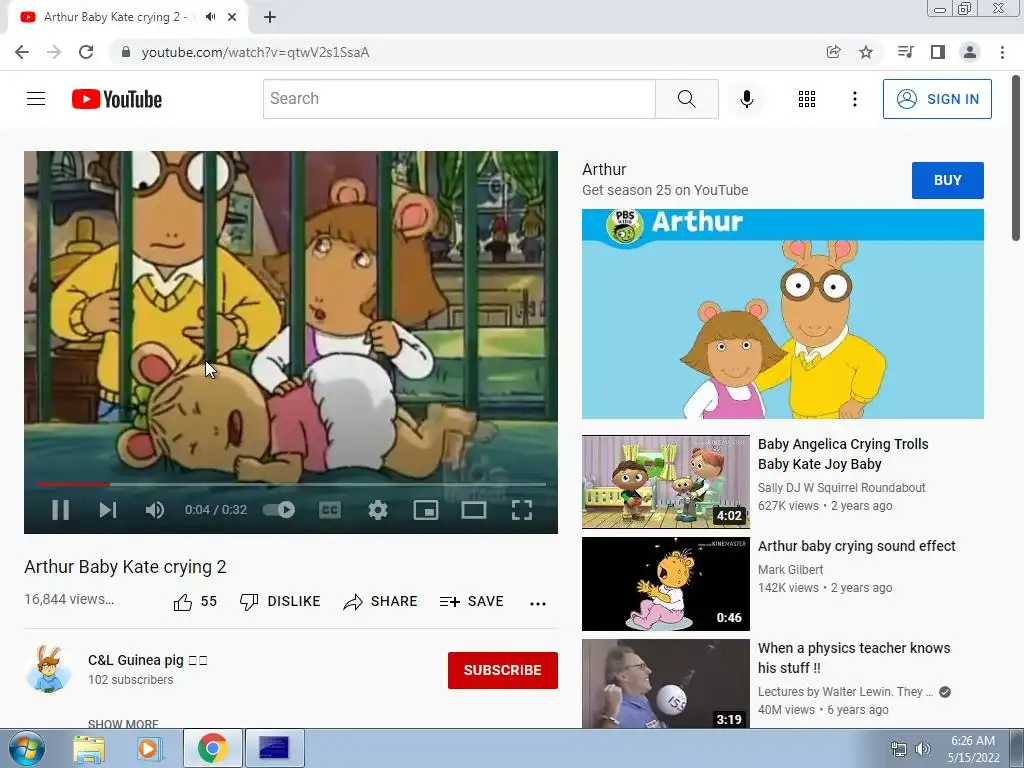The image size is (1024, 768).
Task: Click the SIGN IN button
Action: coord(937,99)
